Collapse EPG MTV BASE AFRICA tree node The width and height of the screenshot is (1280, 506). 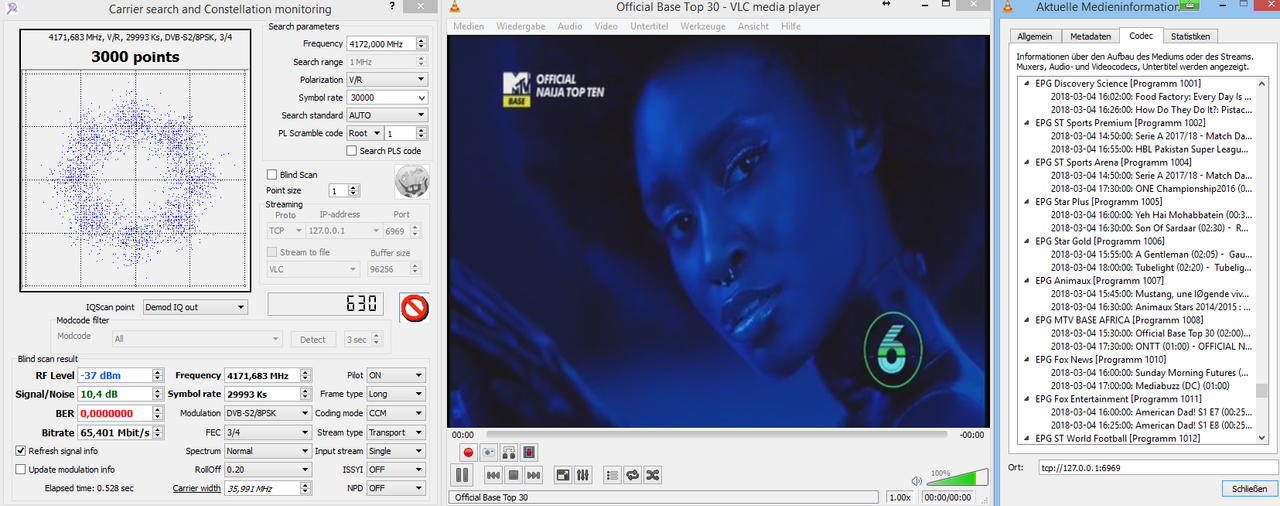coord(1026,320)
